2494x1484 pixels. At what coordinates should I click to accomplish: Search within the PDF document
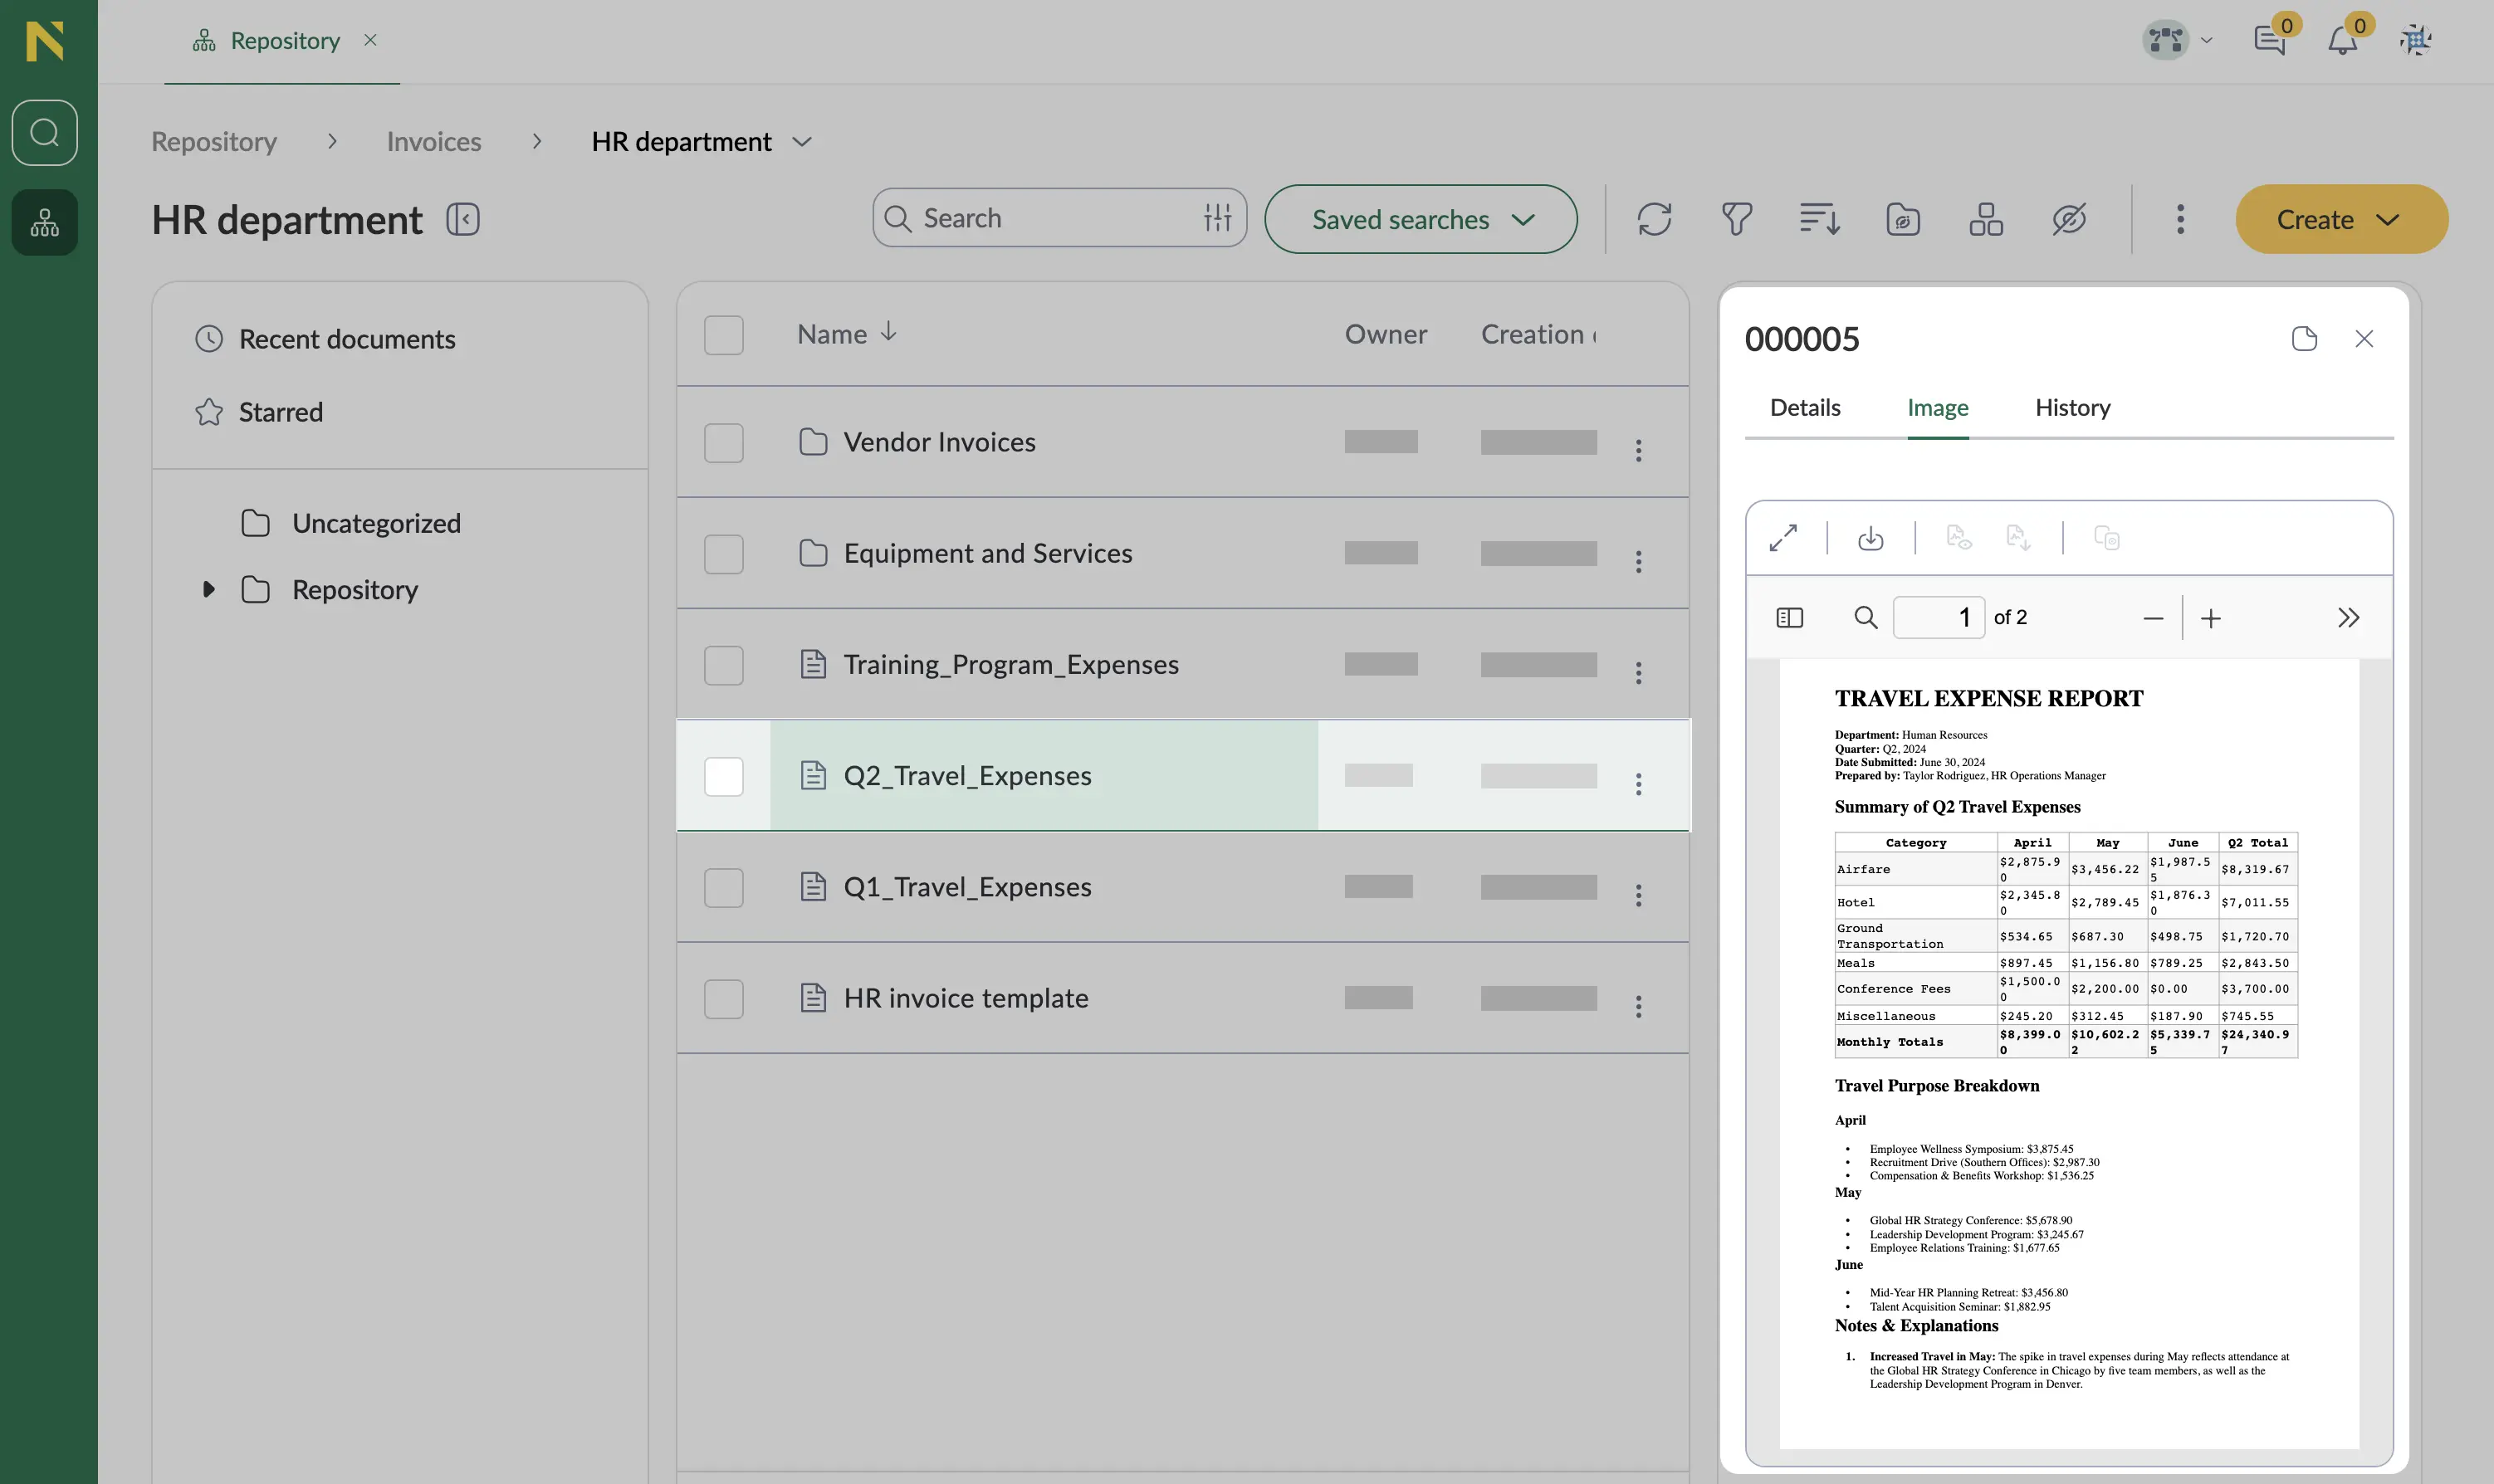1865,617
